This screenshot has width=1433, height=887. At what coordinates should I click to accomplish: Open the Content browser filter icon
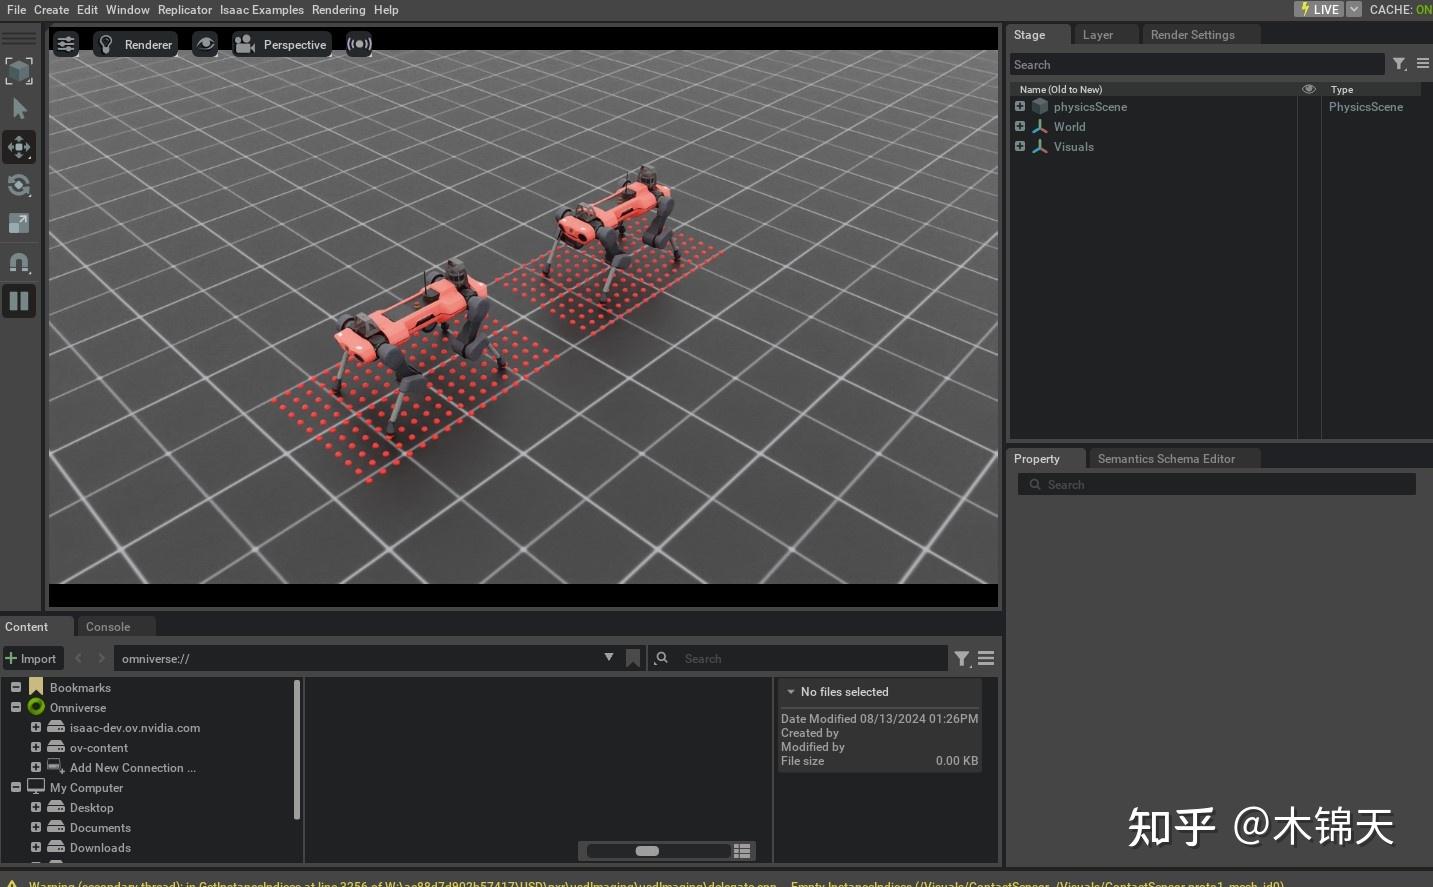click(x=962, y=658)
